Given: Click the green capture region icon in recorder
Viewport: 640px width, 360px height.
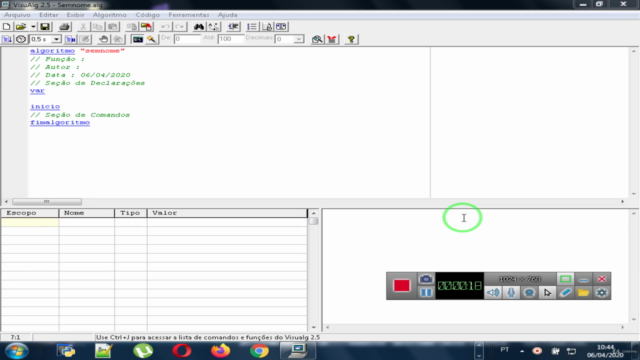Looking at the screenshot, I should tap(565, 279).
